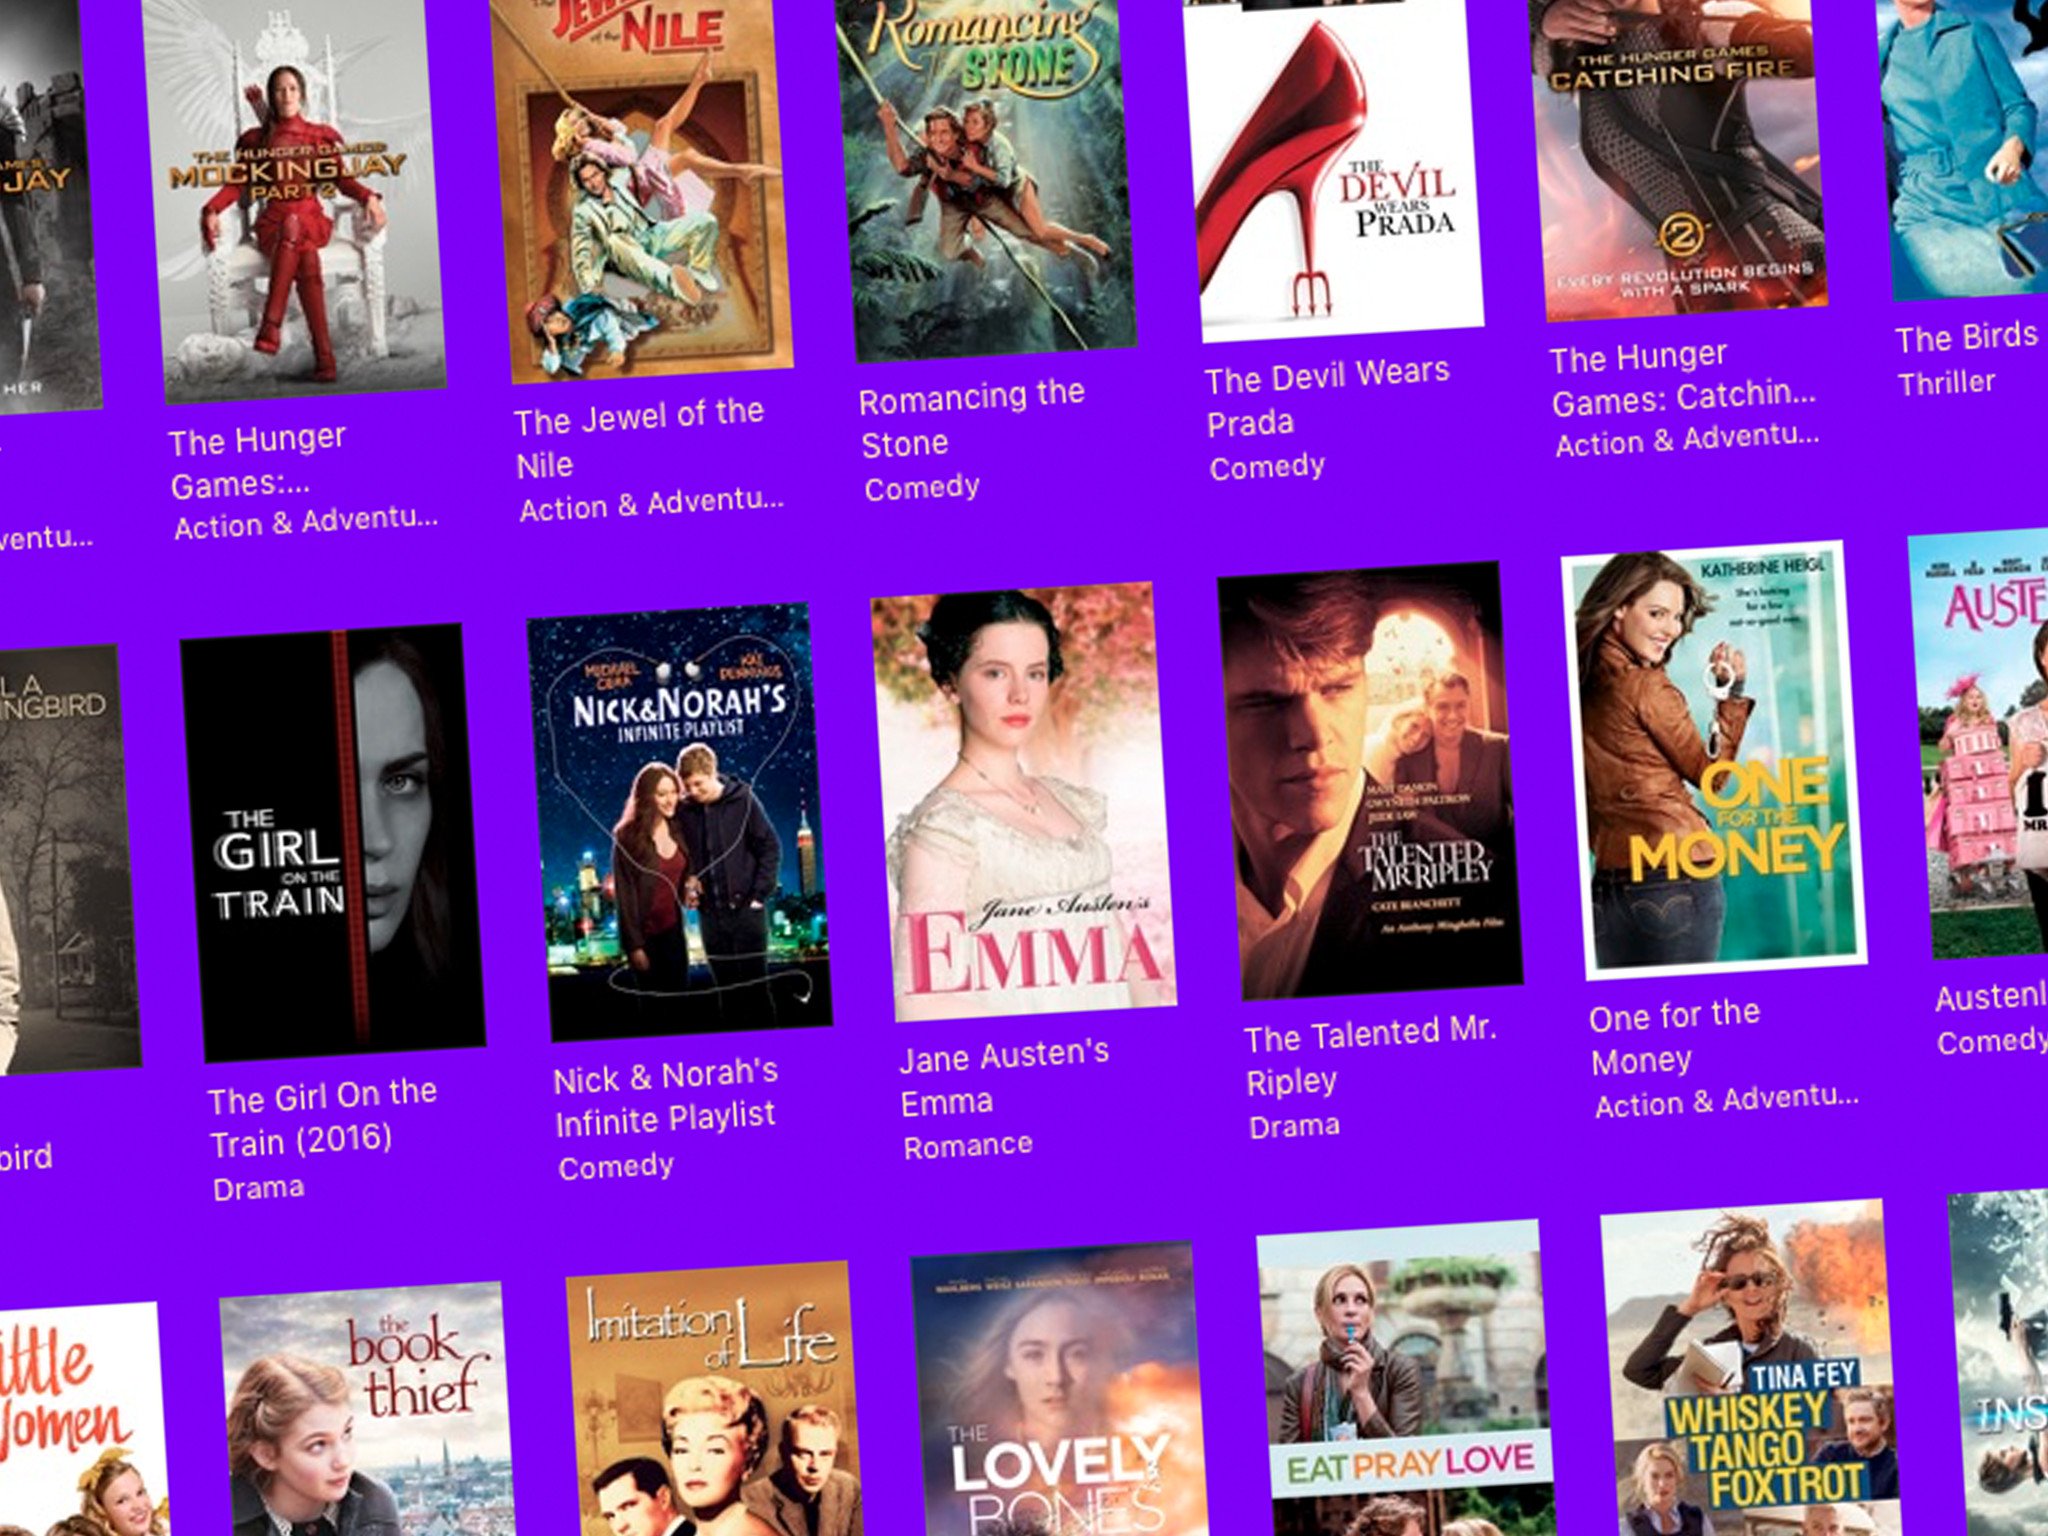Screen dimensions: 2048x1536
Task: Click the 'Romance' genre under Emma
Action: [968, 1146]
